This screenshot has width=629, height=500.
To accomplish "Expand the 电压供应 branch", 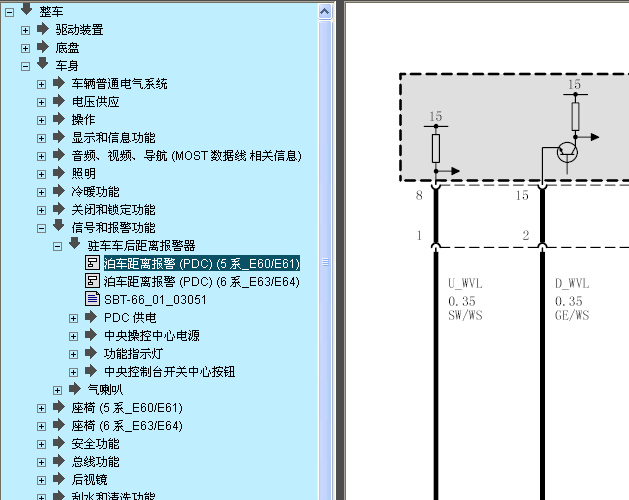I will (x=41, y=103).
